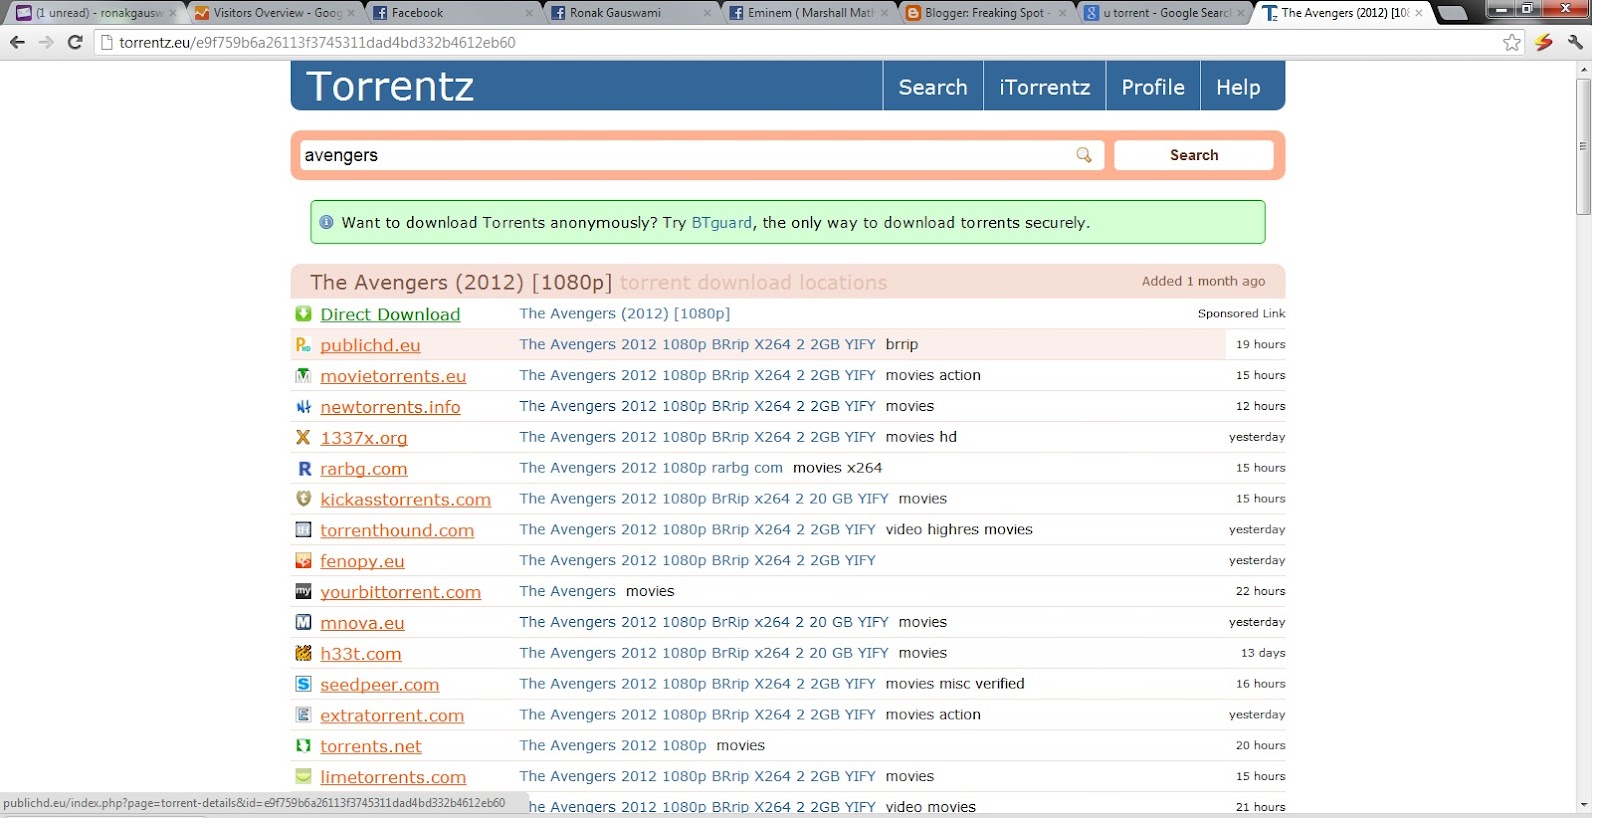The height and width of the screenshot is (818, 1600).
Task: Click the seedpeer.com S favicon
Action: [303, 684]
